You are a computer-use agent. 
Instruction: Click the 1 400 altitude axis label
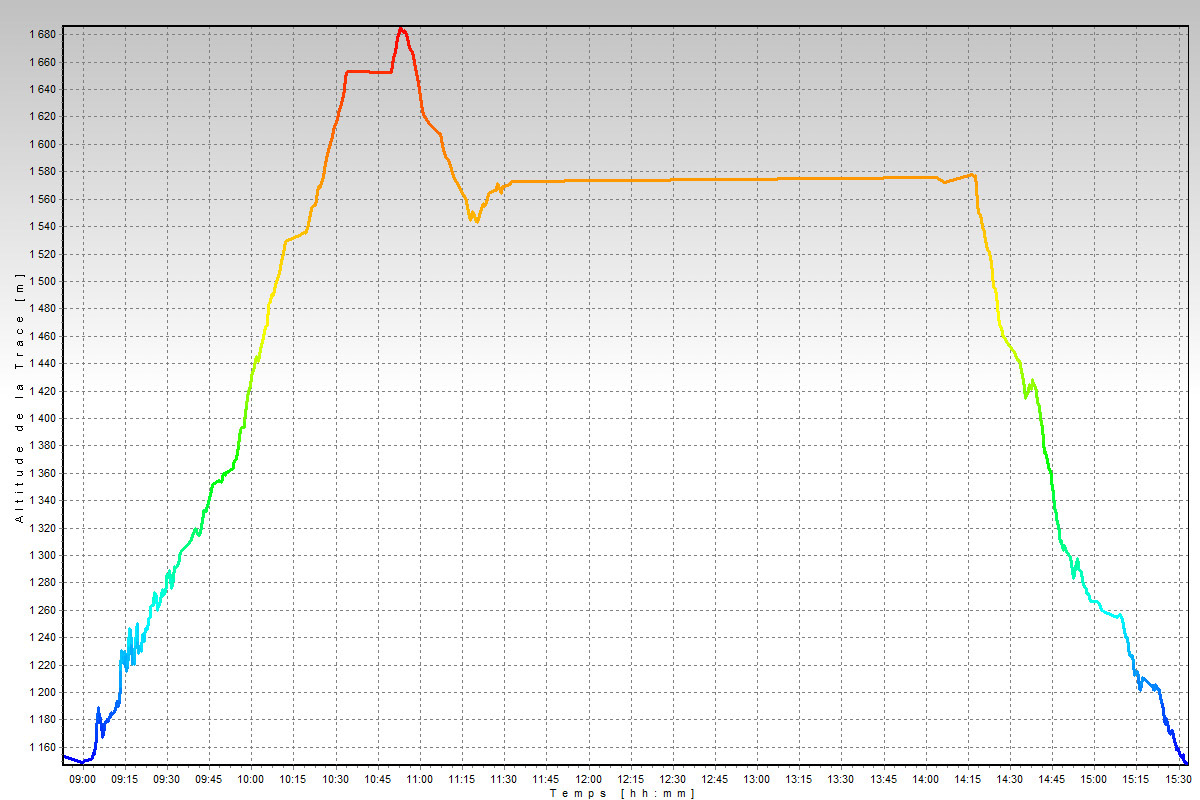pos(41,419)
